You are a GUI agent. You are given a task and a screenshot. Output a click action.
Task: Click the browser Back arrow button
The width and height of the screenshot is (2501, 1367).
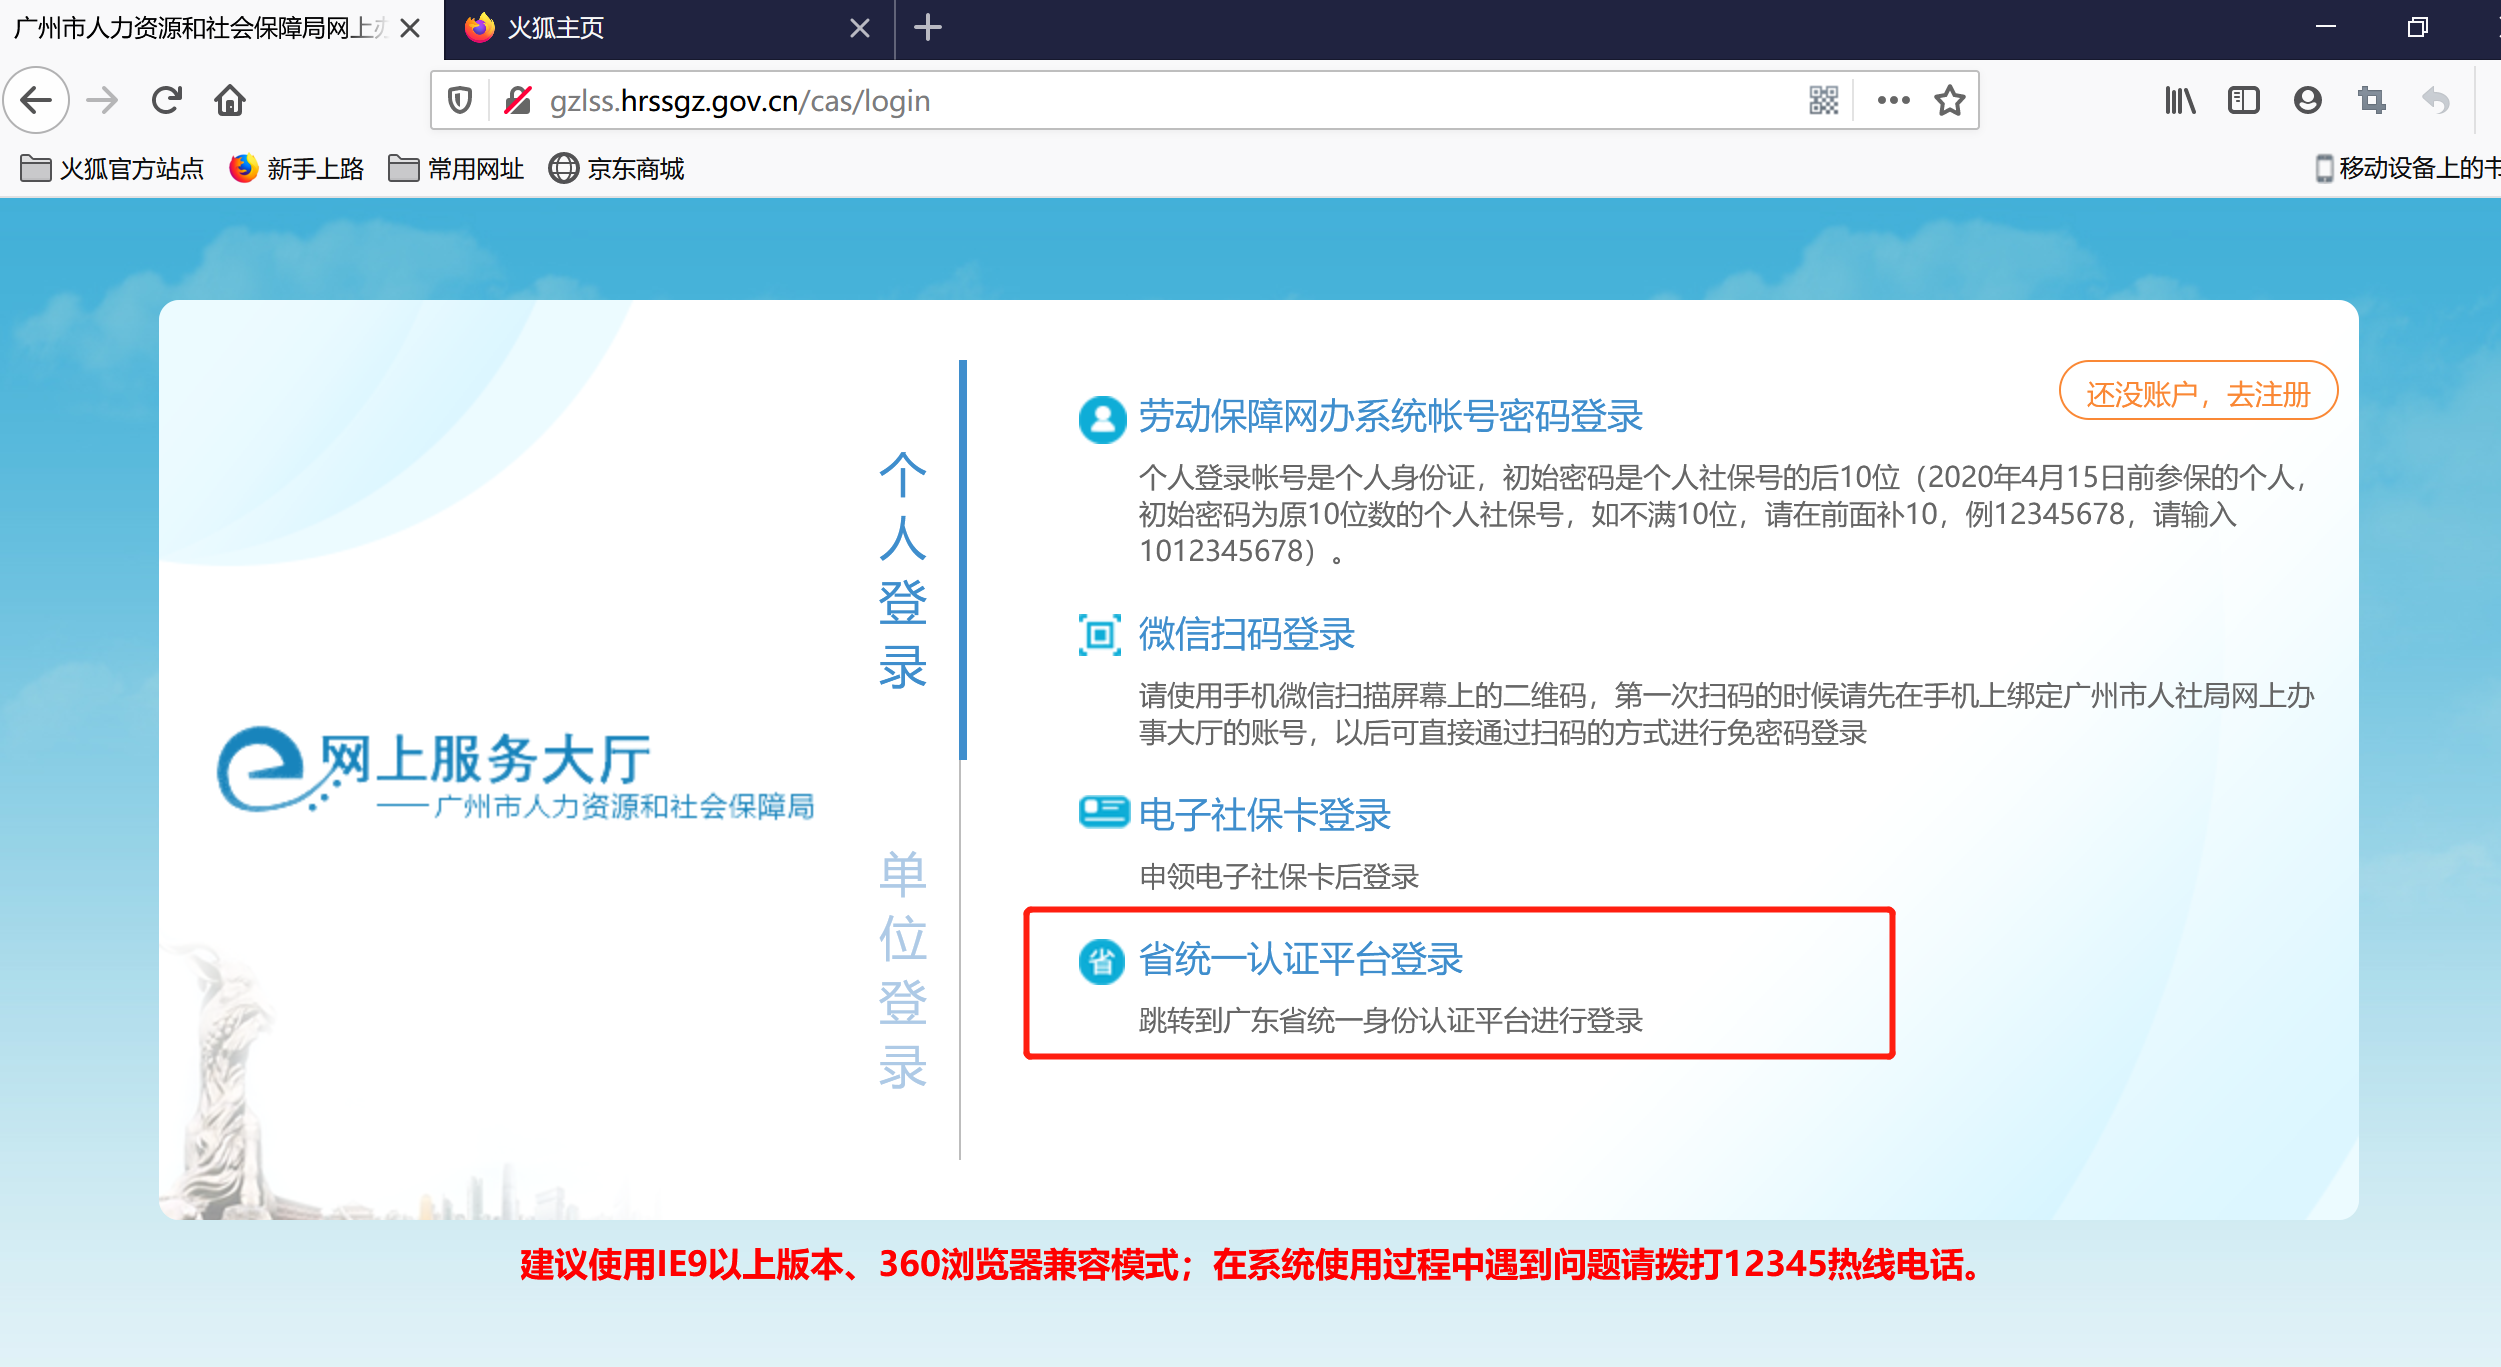click(x=37, y=100)
